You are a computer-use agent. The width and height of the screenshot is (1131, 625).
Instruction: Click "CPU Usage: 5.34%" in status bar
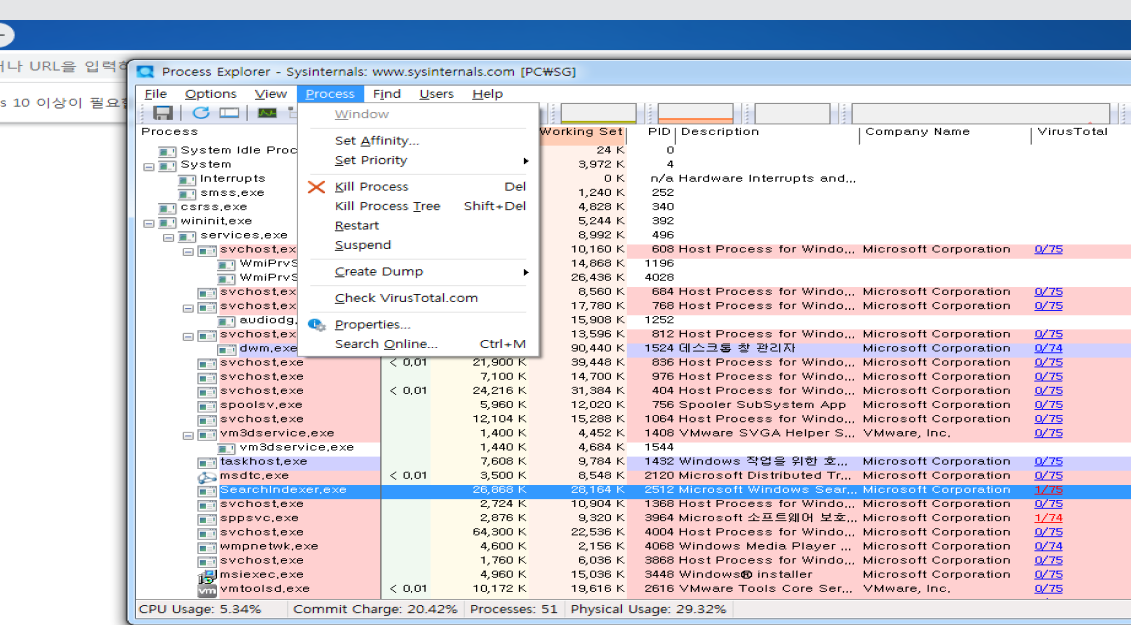[200, 609]
